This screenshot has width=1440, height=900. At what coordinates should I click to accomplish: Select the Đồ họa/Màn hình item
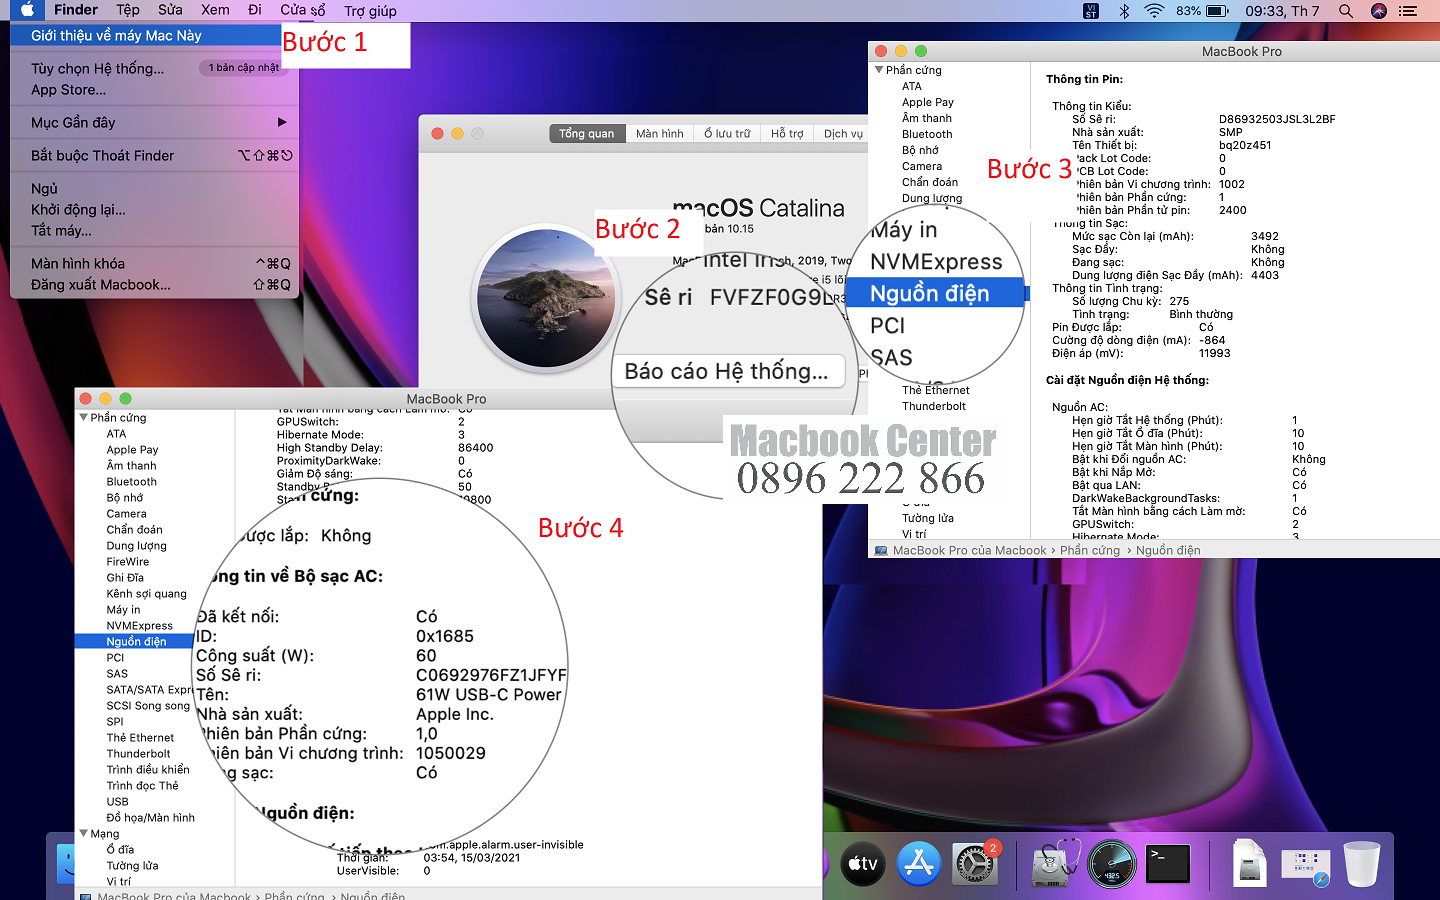point(150,817)
